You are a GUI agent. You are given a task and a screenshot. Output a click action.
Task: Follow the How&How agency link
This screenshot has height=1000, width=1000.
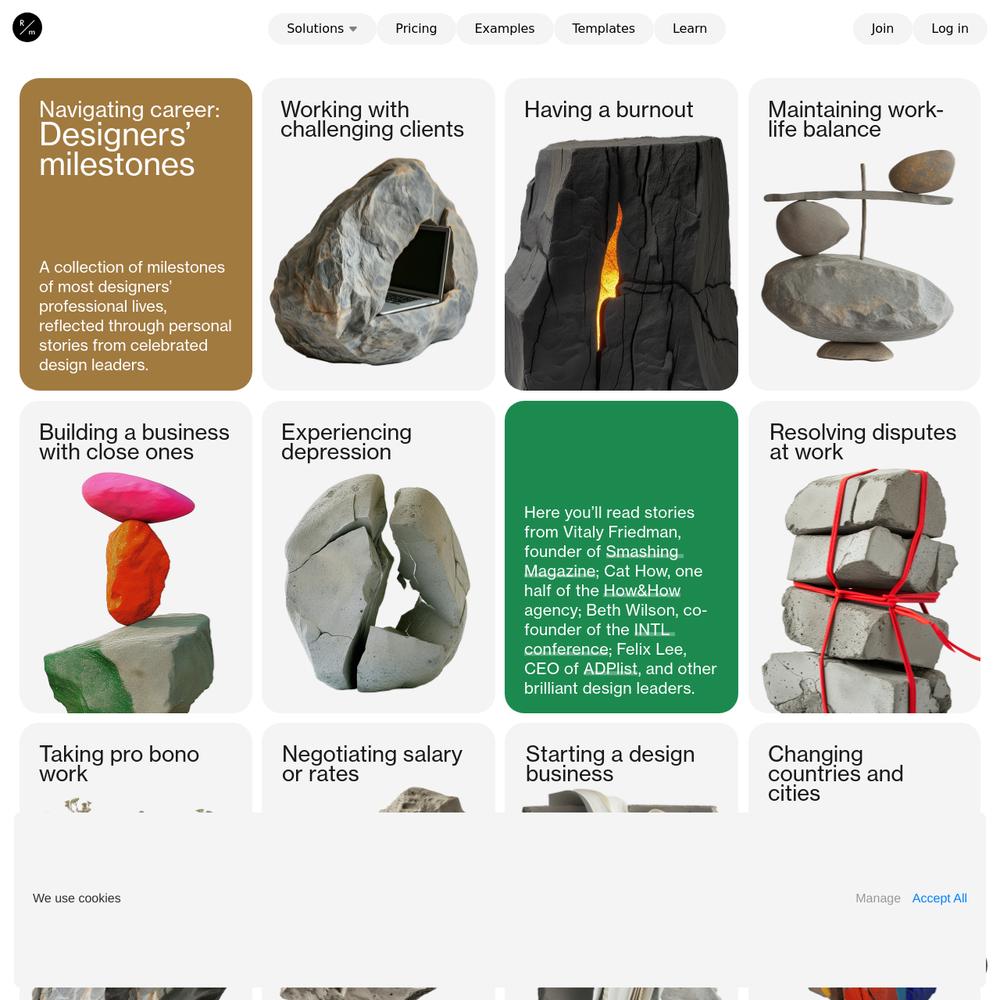coord(642,591)
